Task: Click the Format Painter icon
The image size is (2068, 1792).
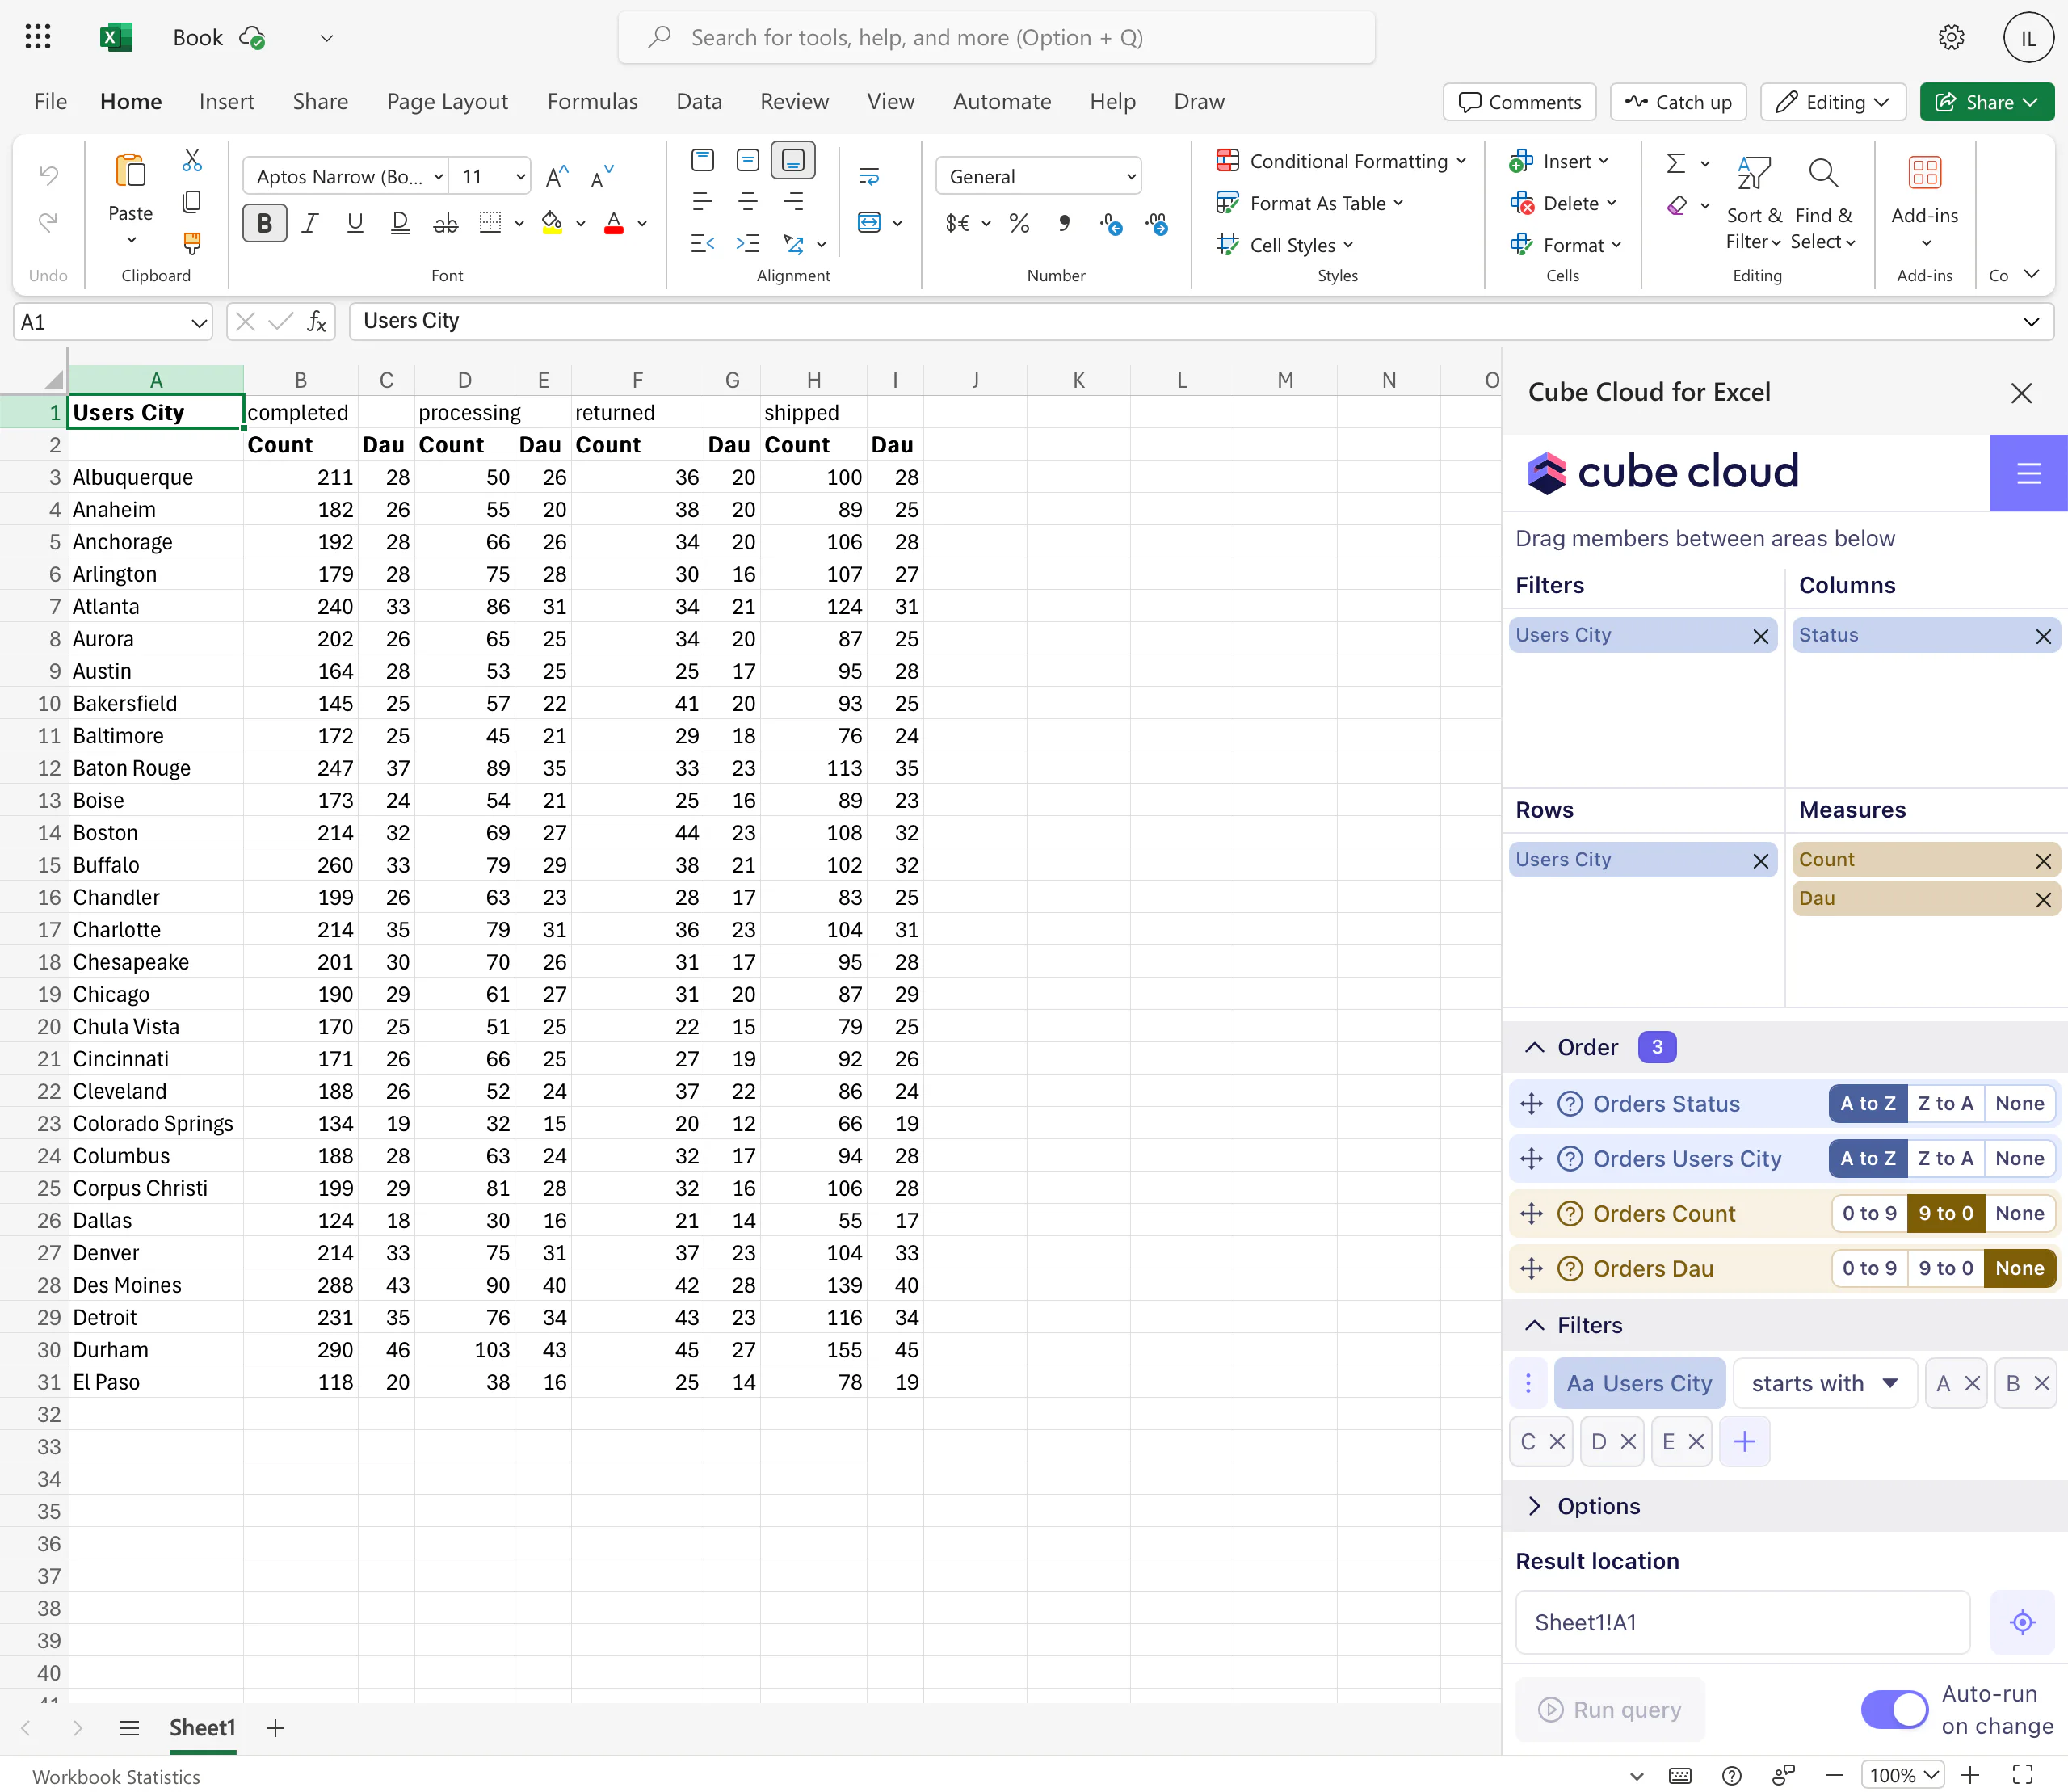Action: [x=192, y=243]
